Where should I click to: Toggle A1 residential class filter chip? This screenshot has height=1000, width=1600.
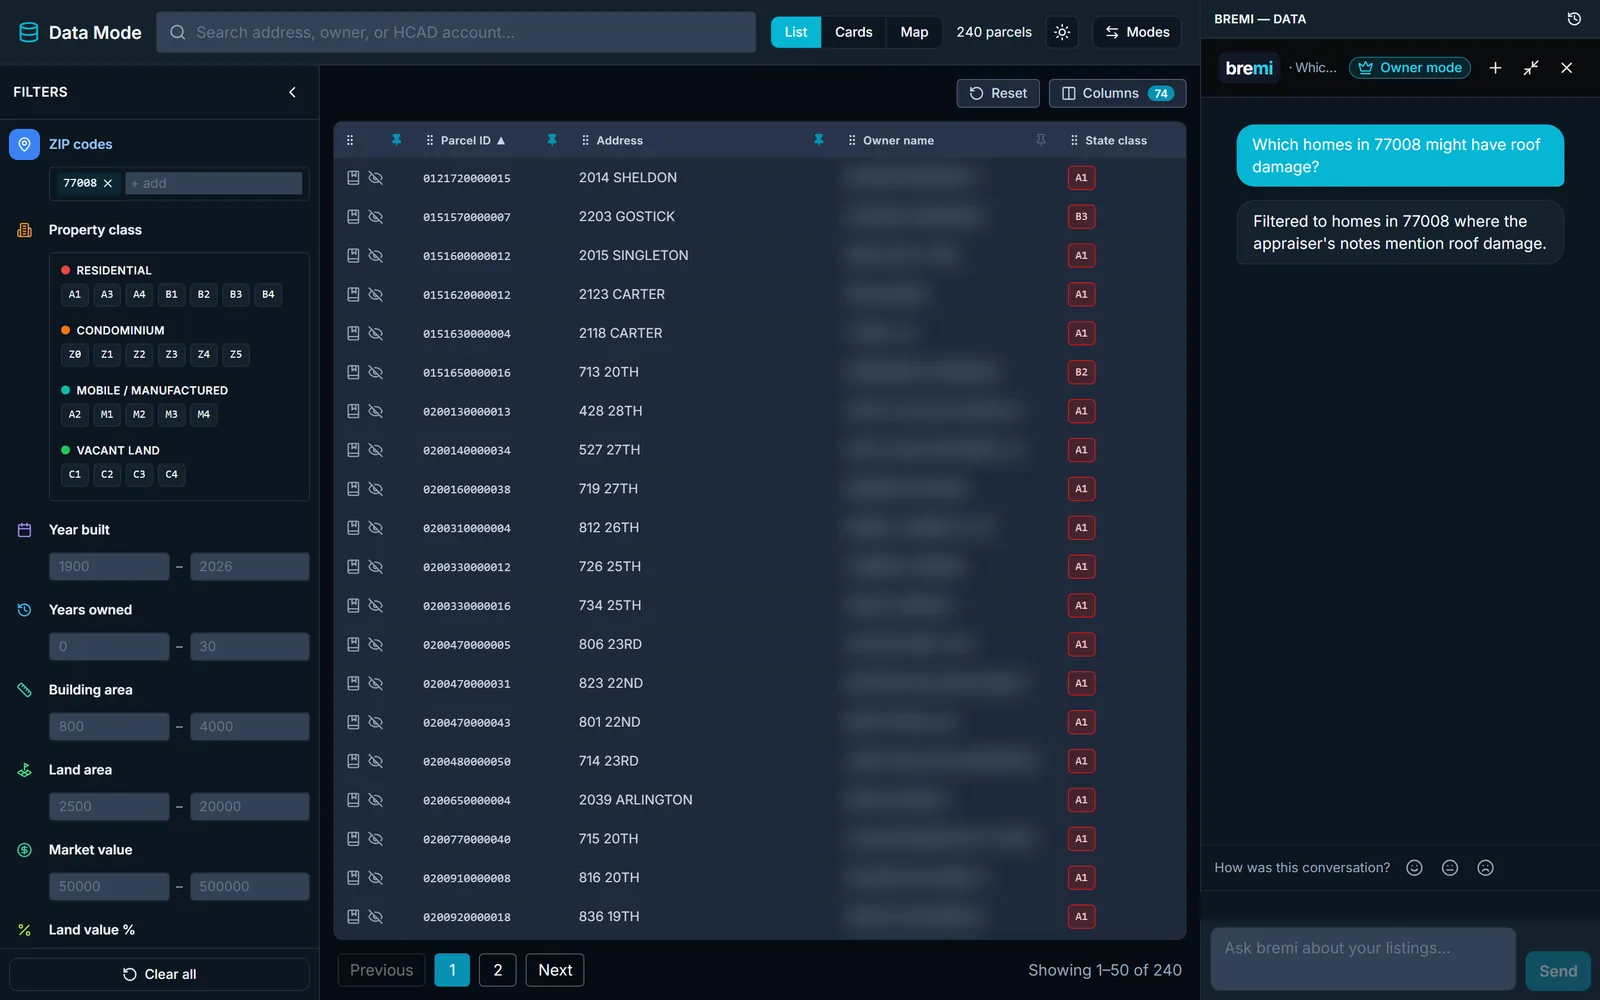75,294
